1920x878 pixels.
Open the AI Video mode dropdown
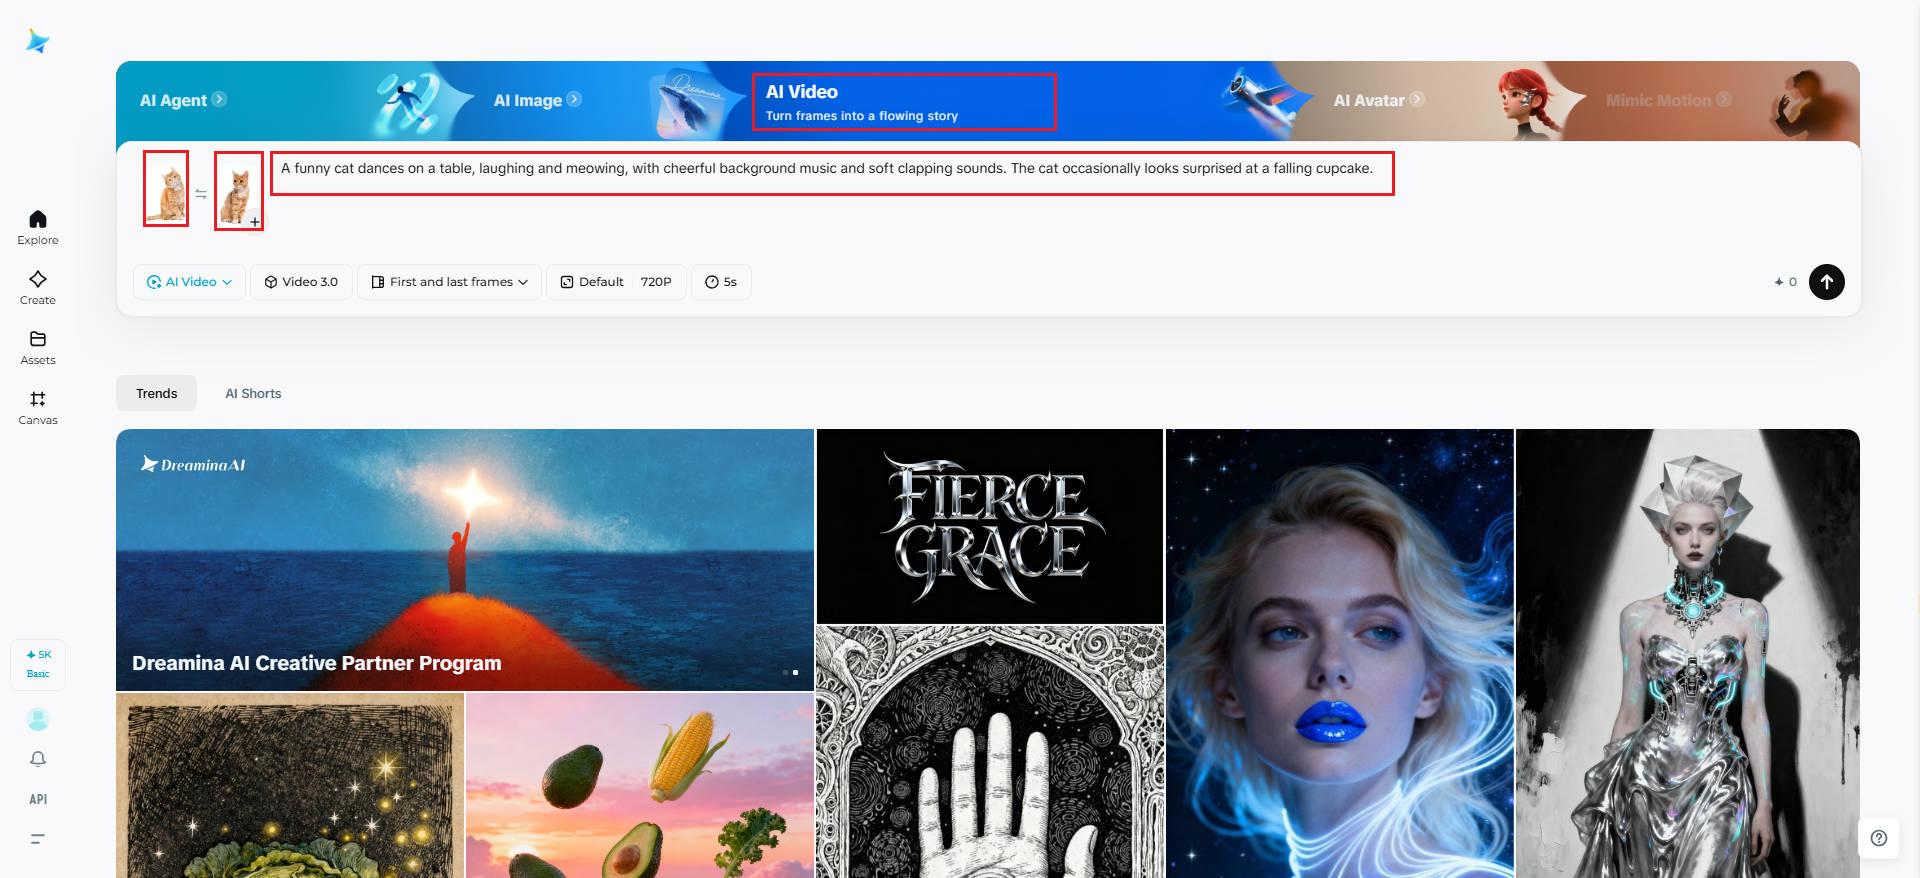[x=189, y=282]
